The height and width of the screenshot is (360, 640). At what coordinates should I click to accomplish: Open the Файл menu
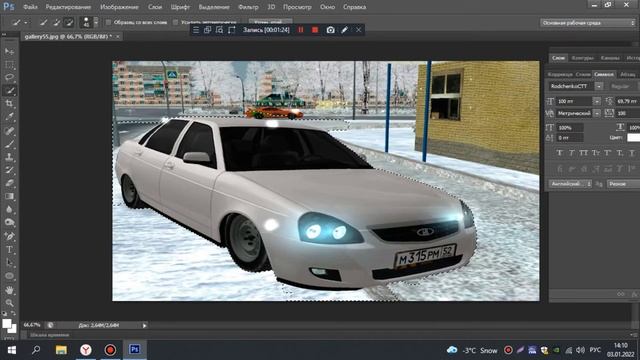(x=30, y=7)
